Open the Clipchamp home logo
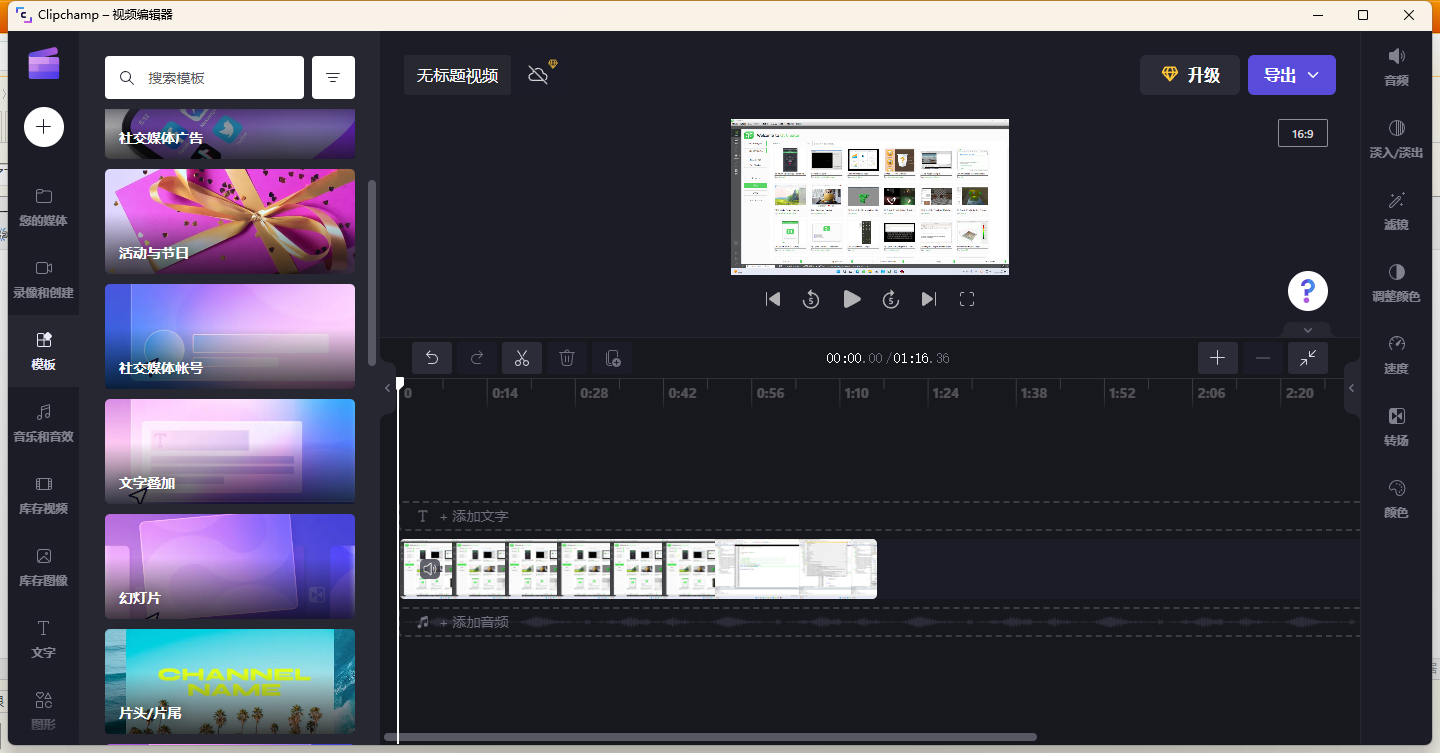Image resolution: width=1440 pixels, height=753 pixels. click(44, 63)
